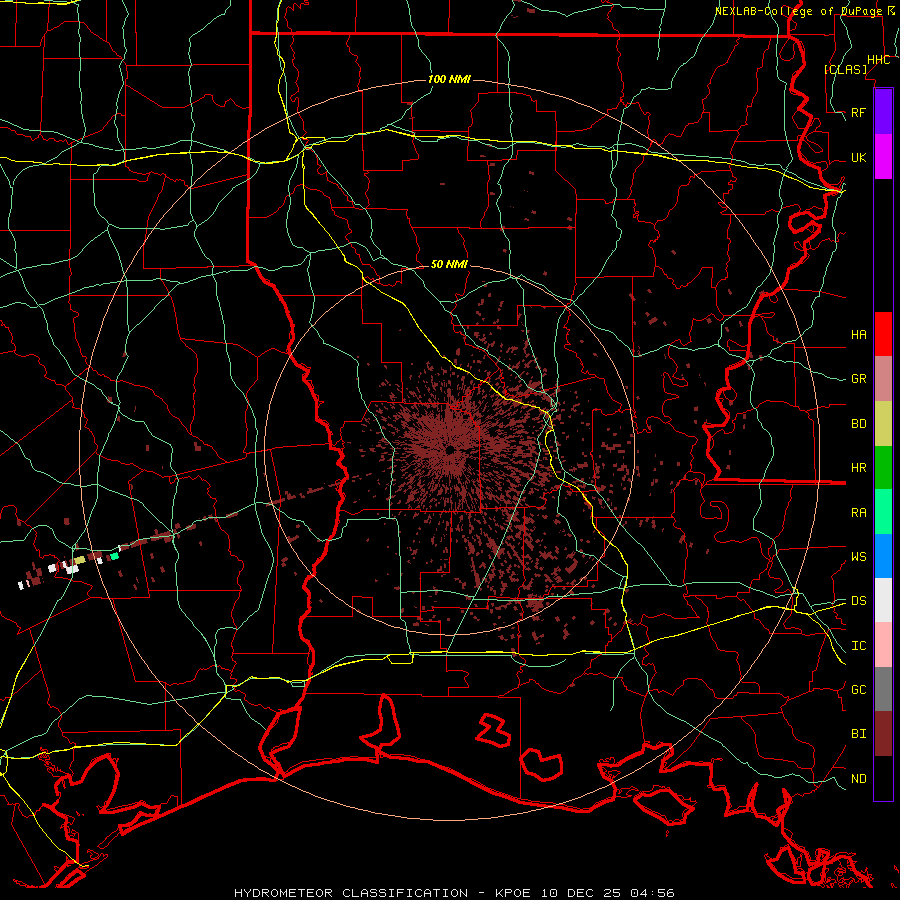Click the IC legend label
The width and height of the screenshot is (900, 900).
859,646
